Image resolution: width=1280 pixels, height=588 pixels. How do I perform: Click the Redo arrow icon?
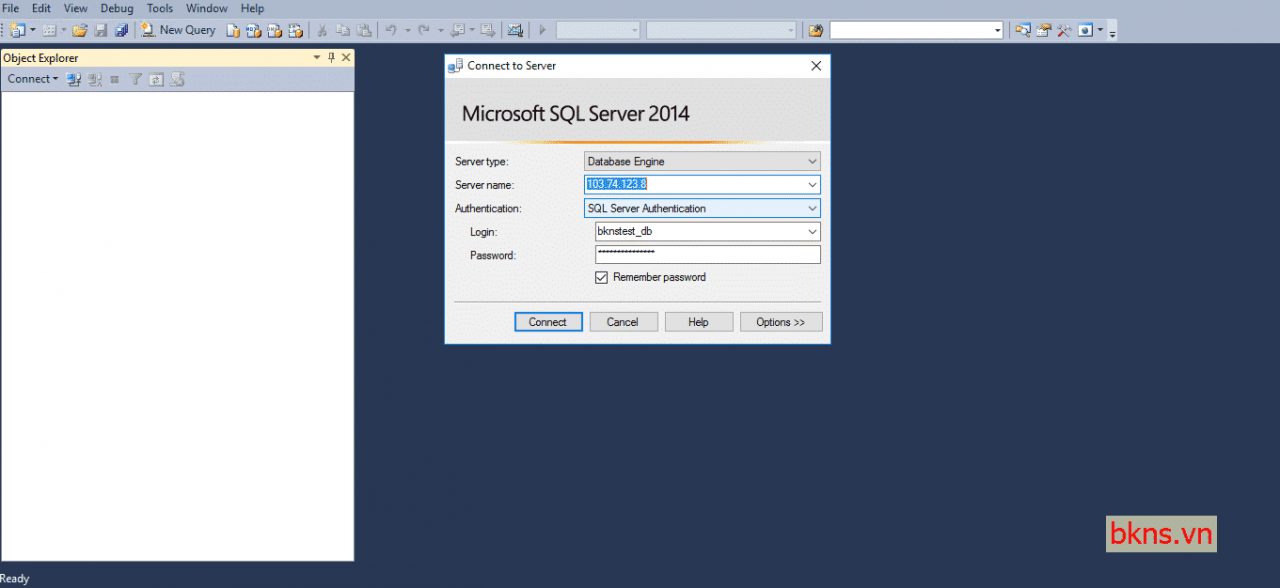424,30
